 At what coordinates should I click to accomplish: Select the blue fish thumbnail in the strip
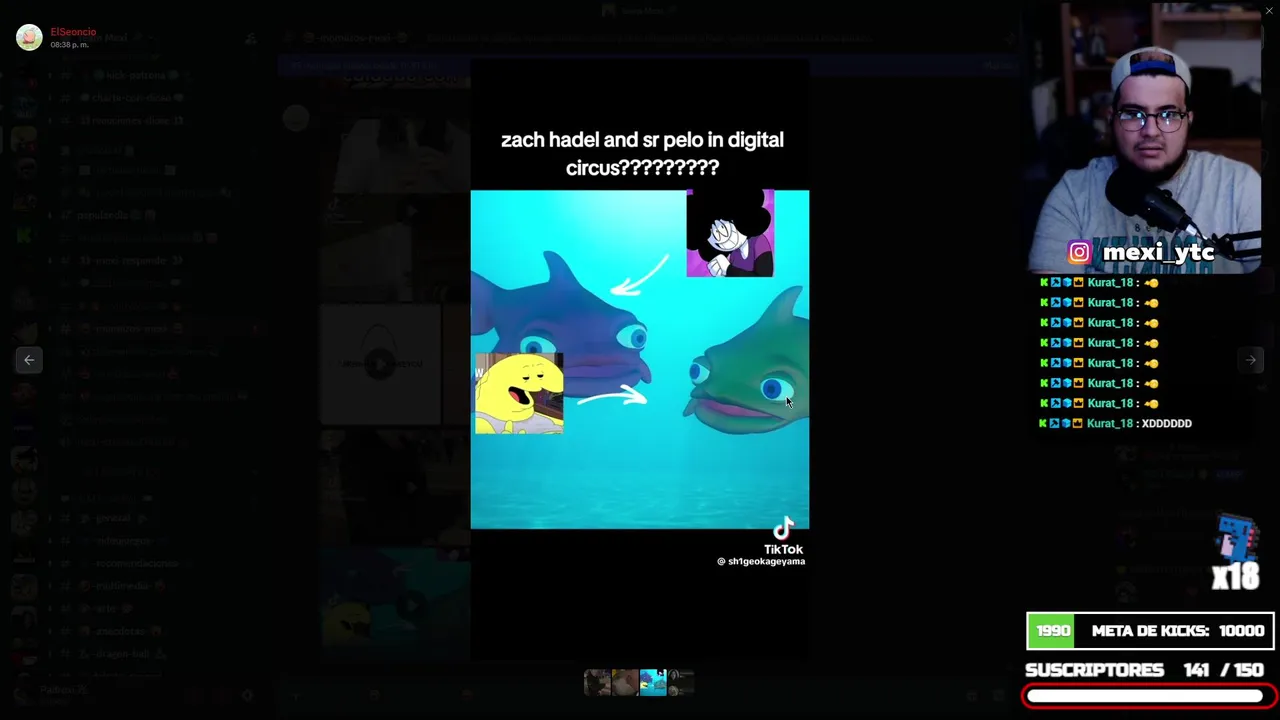[653, 682]
